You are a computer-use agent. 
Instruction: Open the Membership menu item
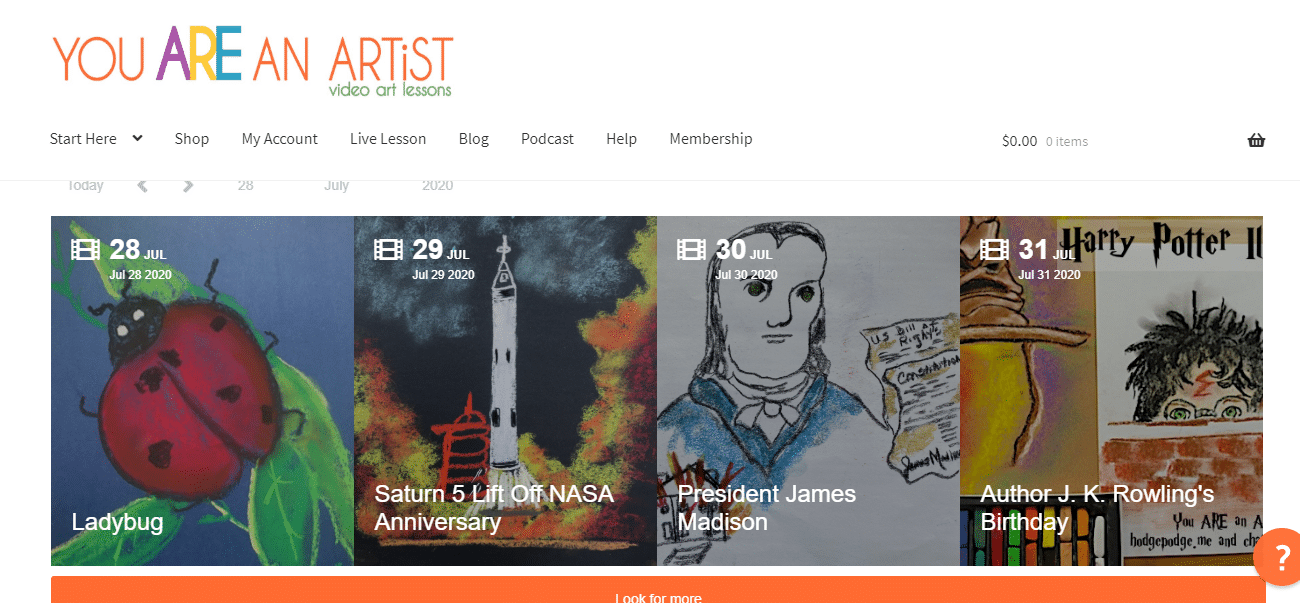coord(711,139)
